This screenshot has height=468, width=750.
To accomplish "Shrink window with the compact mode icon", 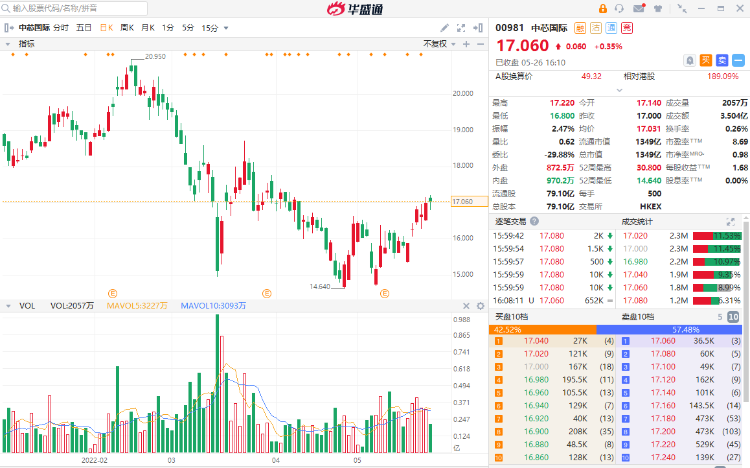I will click(x=682, y=9).
